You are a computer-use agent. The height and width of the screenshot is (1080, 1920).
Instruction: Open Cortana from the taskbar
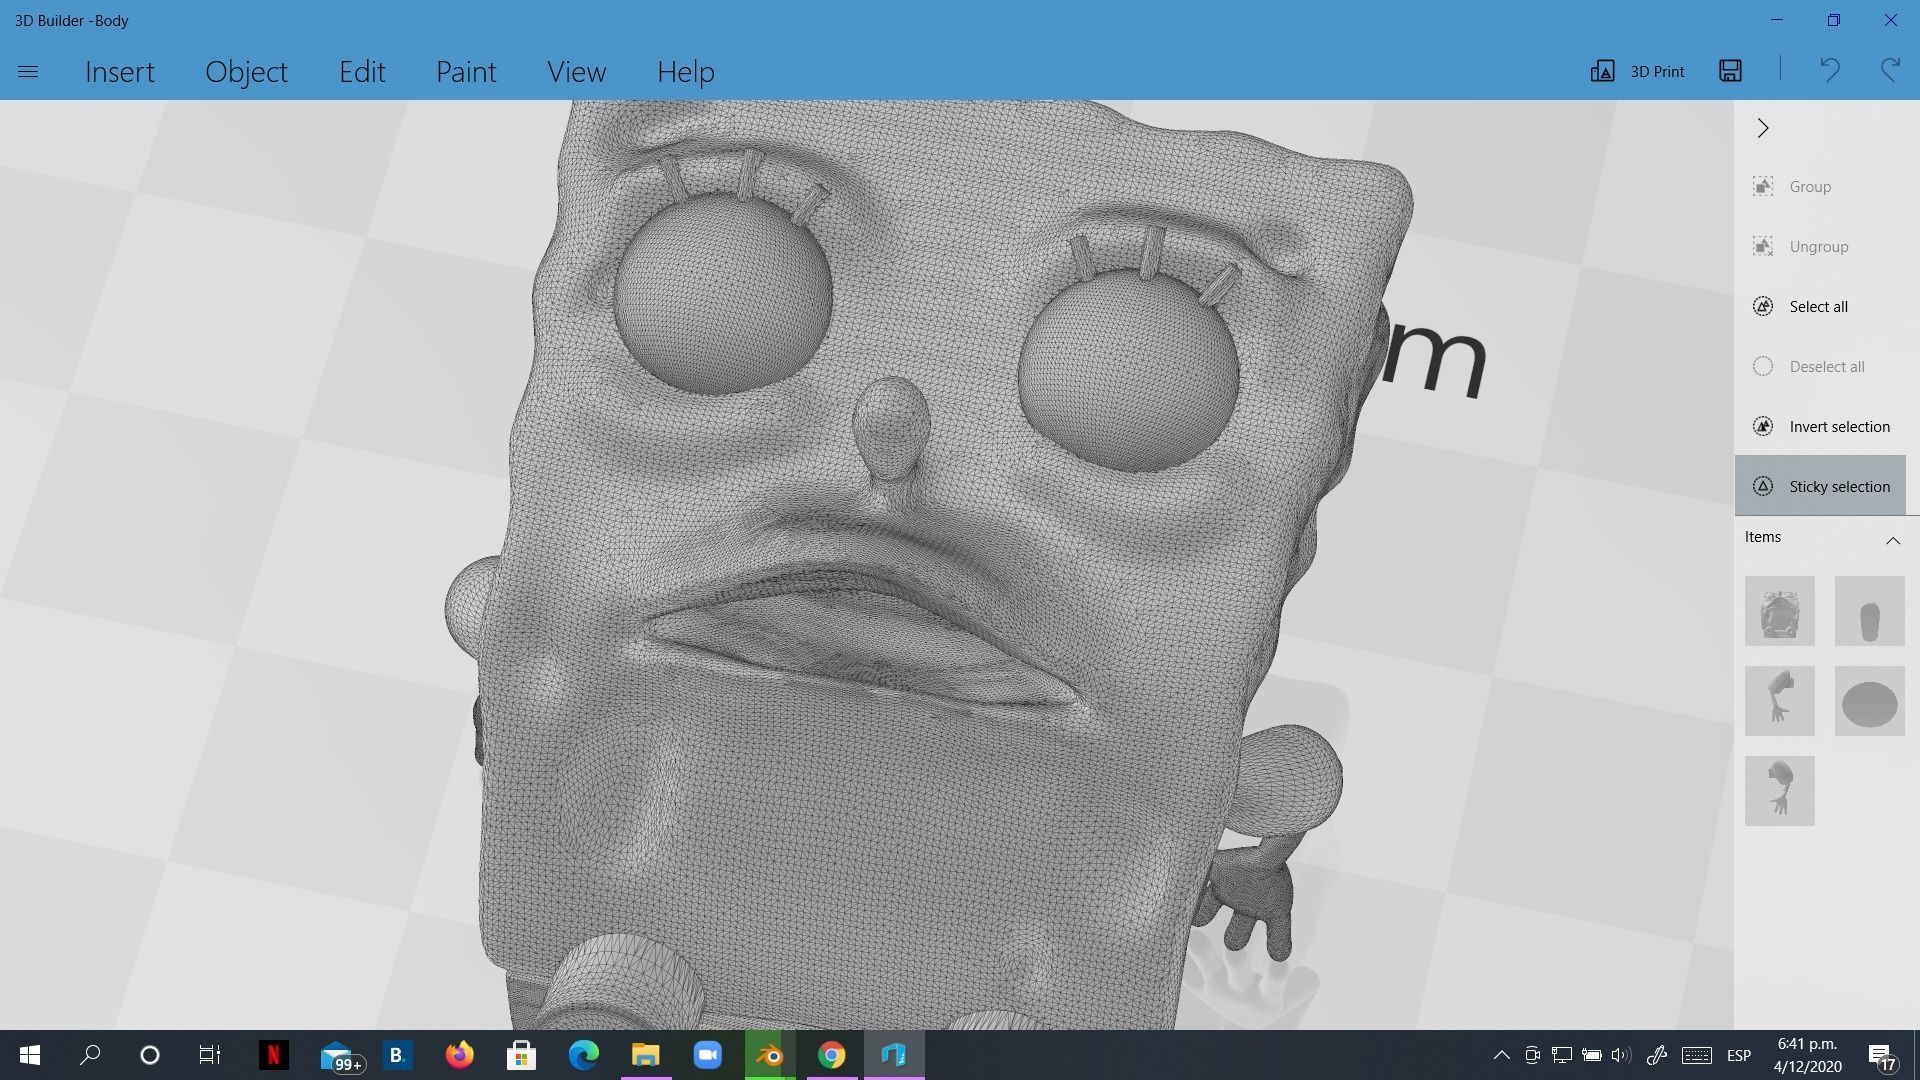point(150,1055)
